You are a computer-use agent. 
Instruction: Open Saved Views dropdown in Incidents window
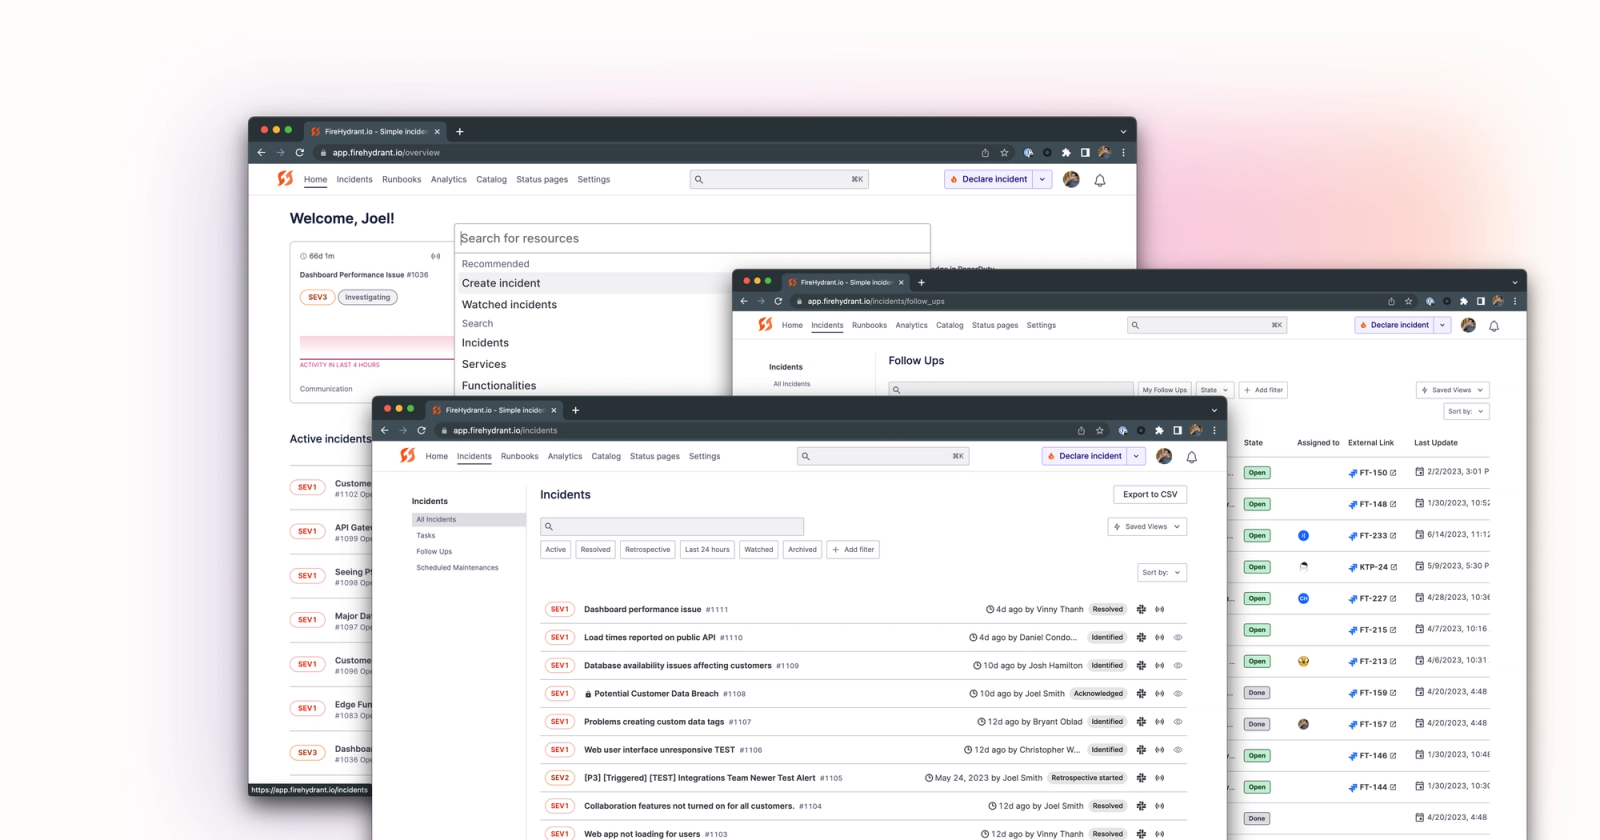pos(1147,526)
